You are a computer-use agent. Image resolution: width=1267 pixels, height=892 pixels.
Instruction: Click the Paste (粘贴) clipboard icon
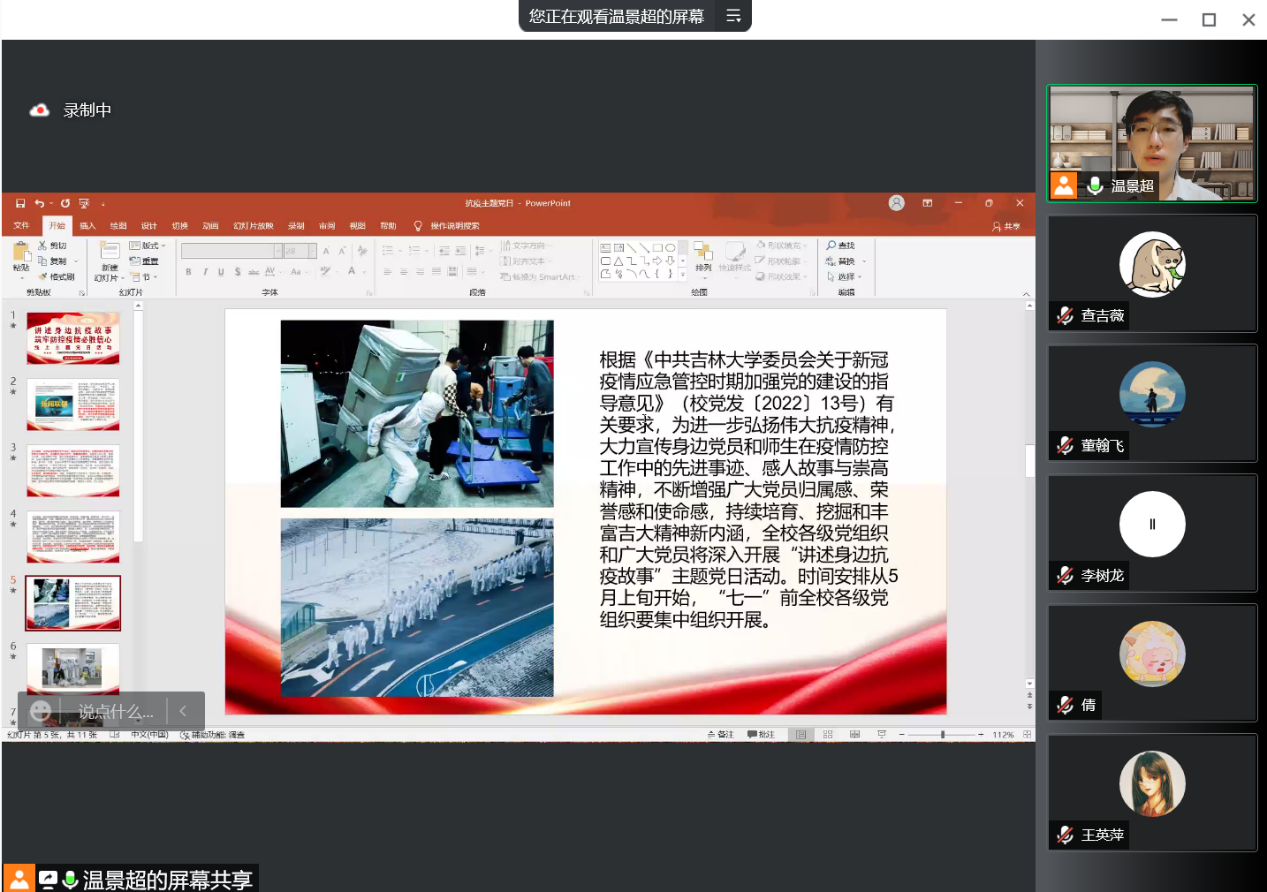(21, 254)
